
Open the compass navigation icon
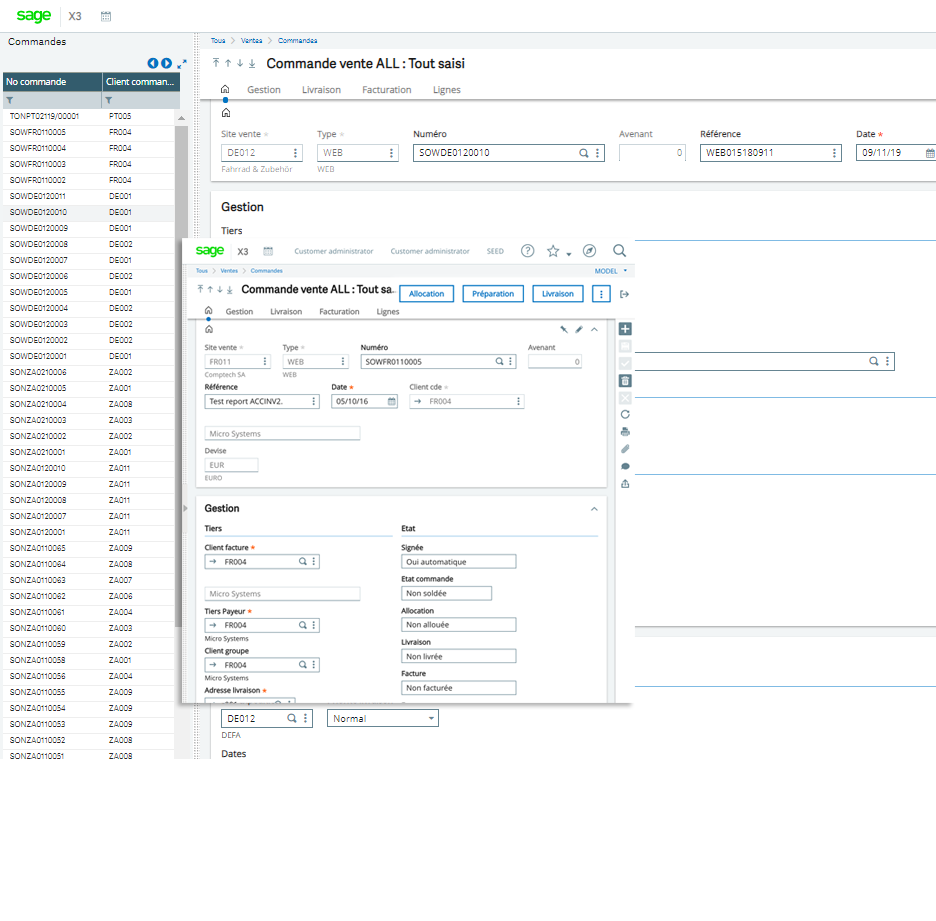pos(589,251)
